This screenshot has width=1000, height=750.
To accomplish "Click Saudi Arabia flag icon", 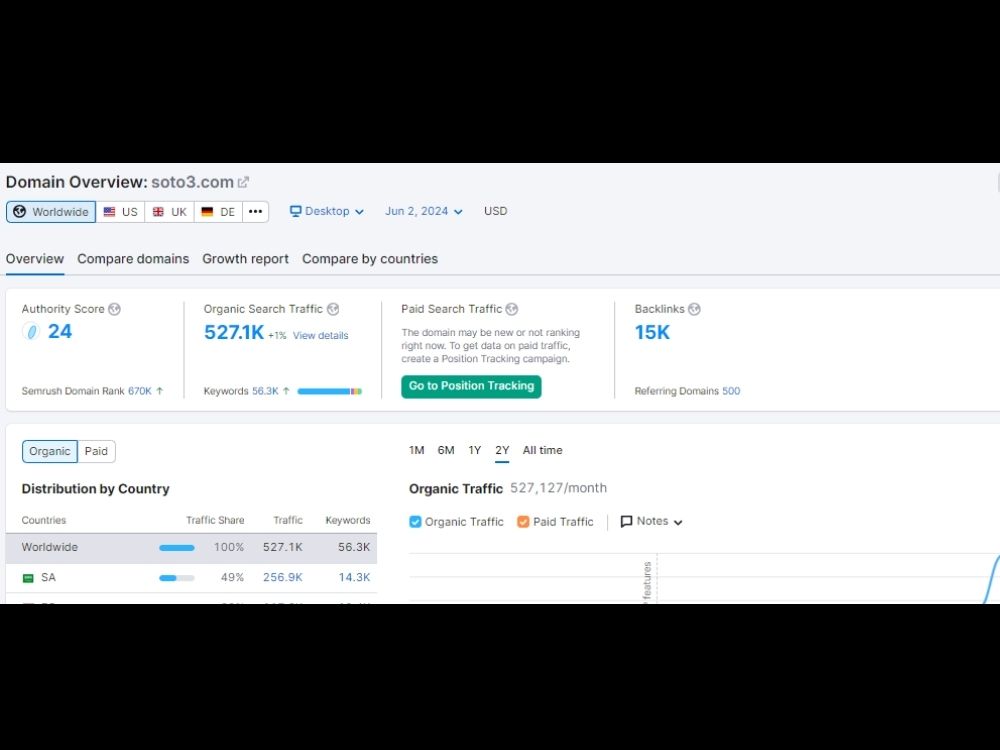I will 28,578.
